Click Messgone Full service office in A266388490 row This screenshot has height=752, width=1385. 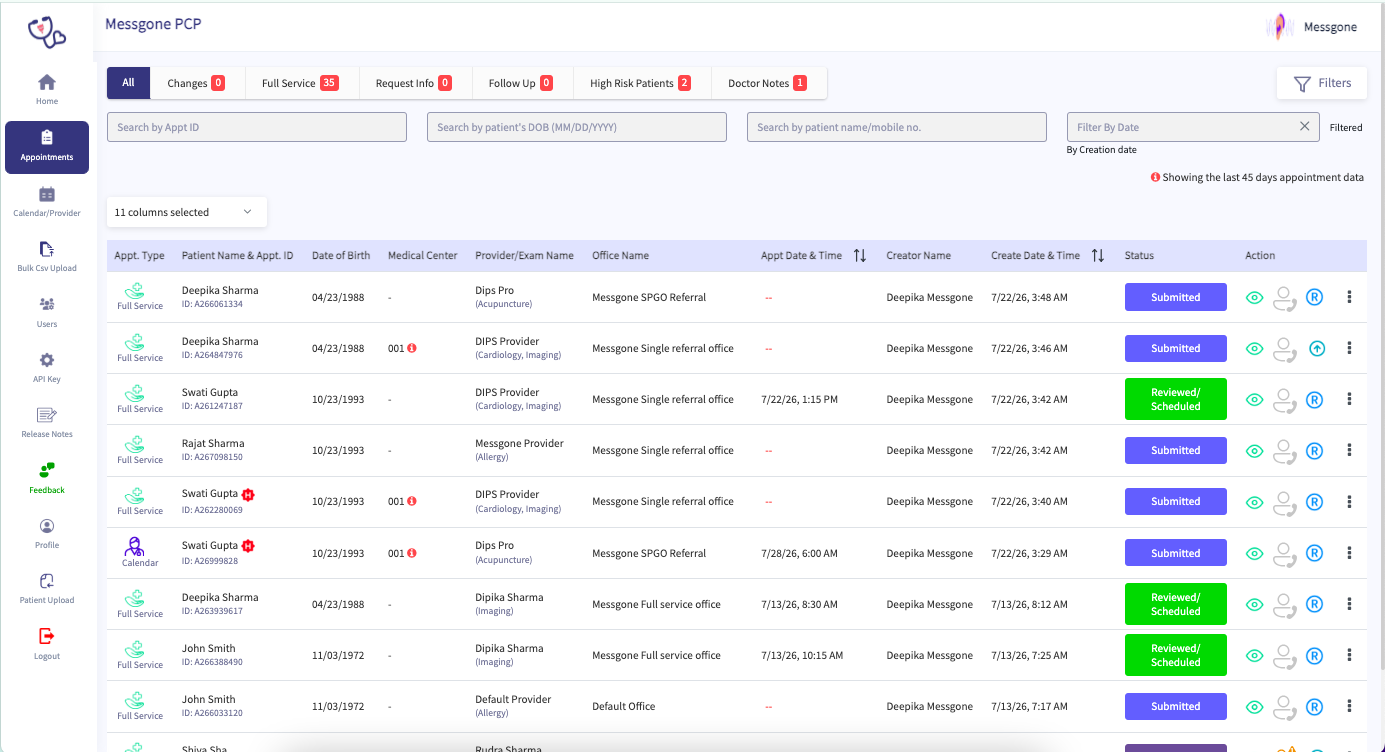coord(656,655)
